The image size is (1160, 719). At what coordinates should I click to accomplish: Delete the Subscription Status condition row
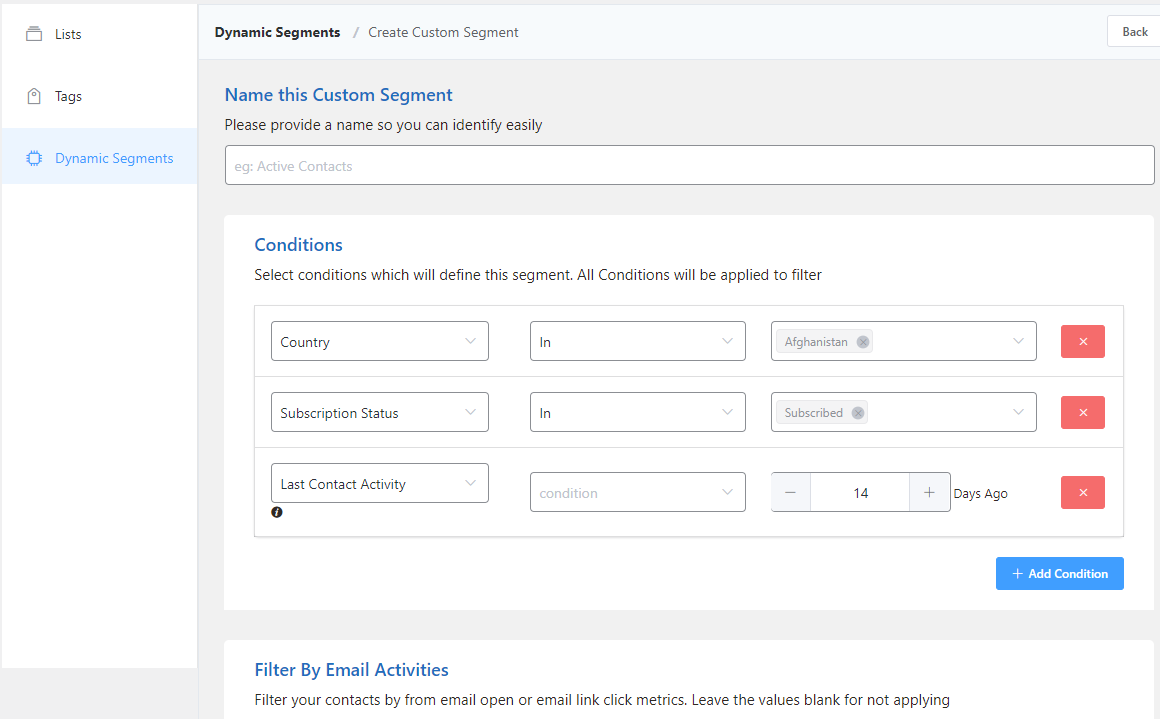click(x=1082, y=412)
